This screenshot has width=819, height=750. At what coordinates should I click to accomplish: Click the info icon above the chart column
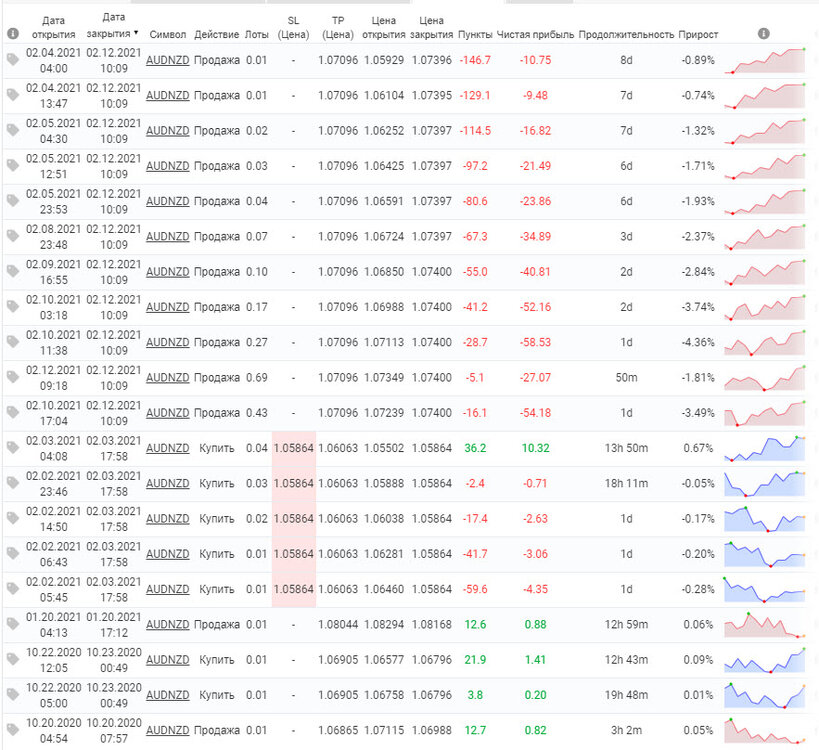click(x=764, y=33)
